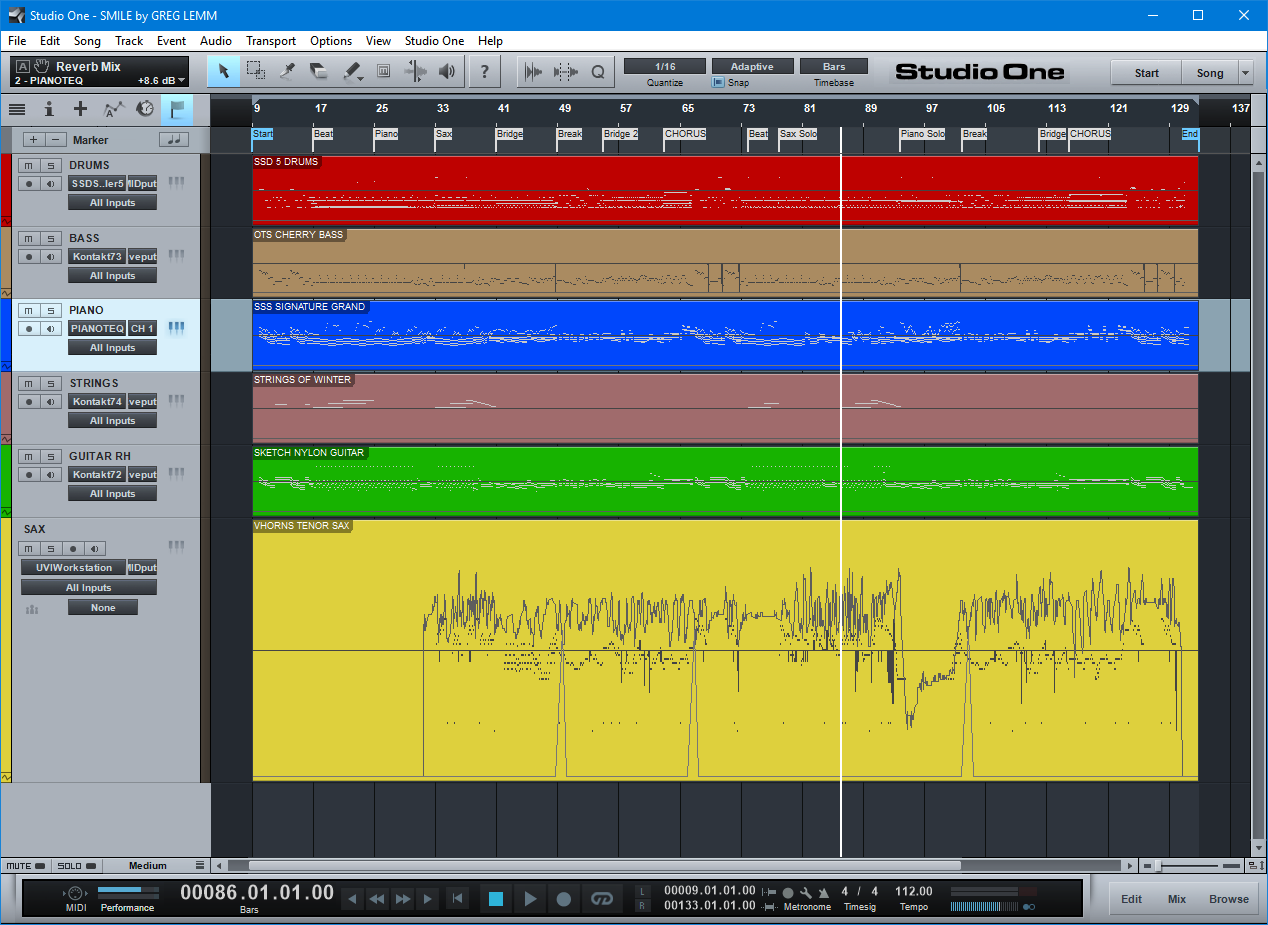Click the timebase notes icon on Marker track
1268x925 pixels.
coord(174,140)
